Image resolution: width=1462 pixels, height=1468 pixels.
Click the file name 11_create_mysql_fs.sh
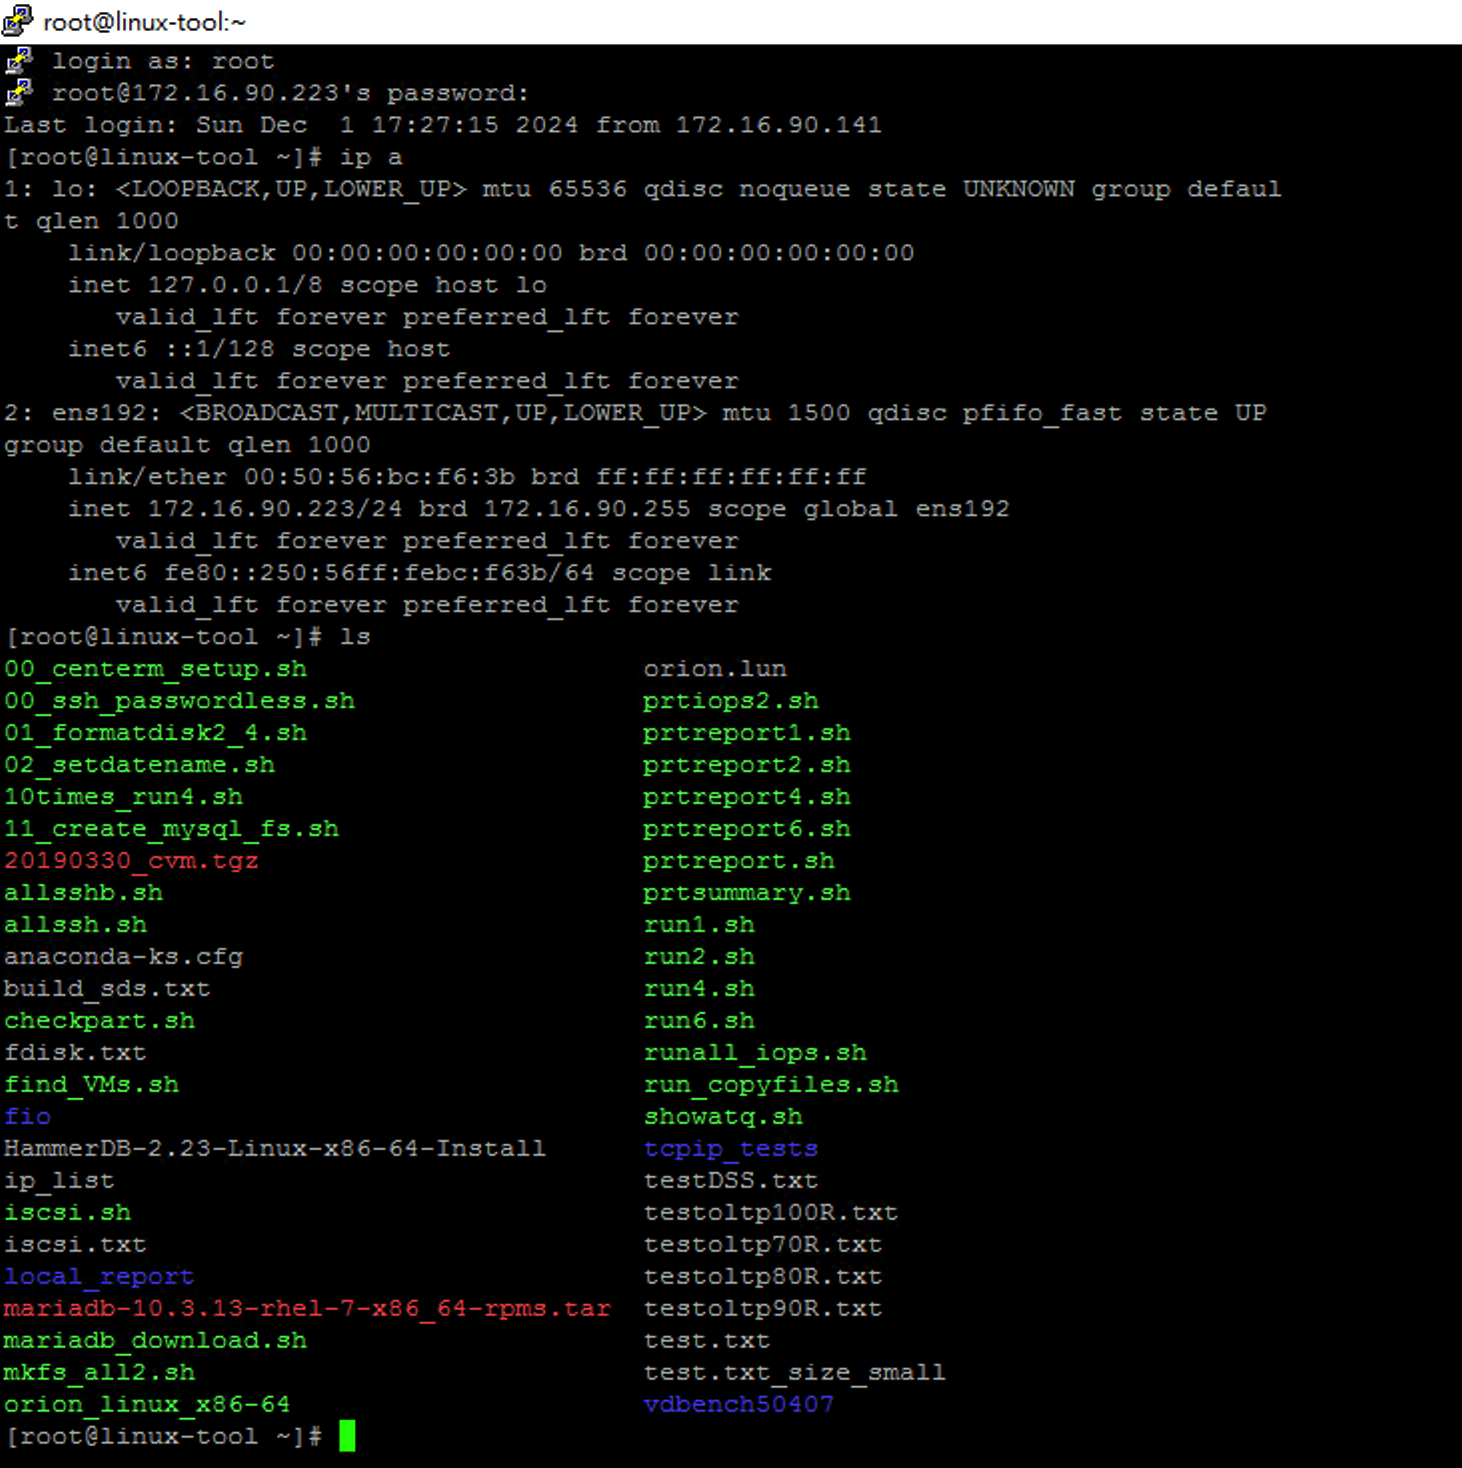click(x=171, y=829)
